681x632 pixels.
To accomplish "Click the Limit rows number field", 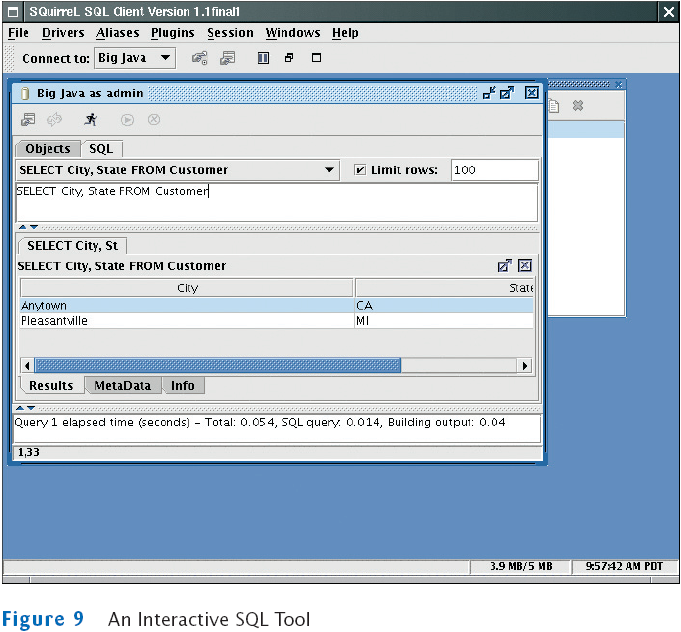I will (493, 170).
